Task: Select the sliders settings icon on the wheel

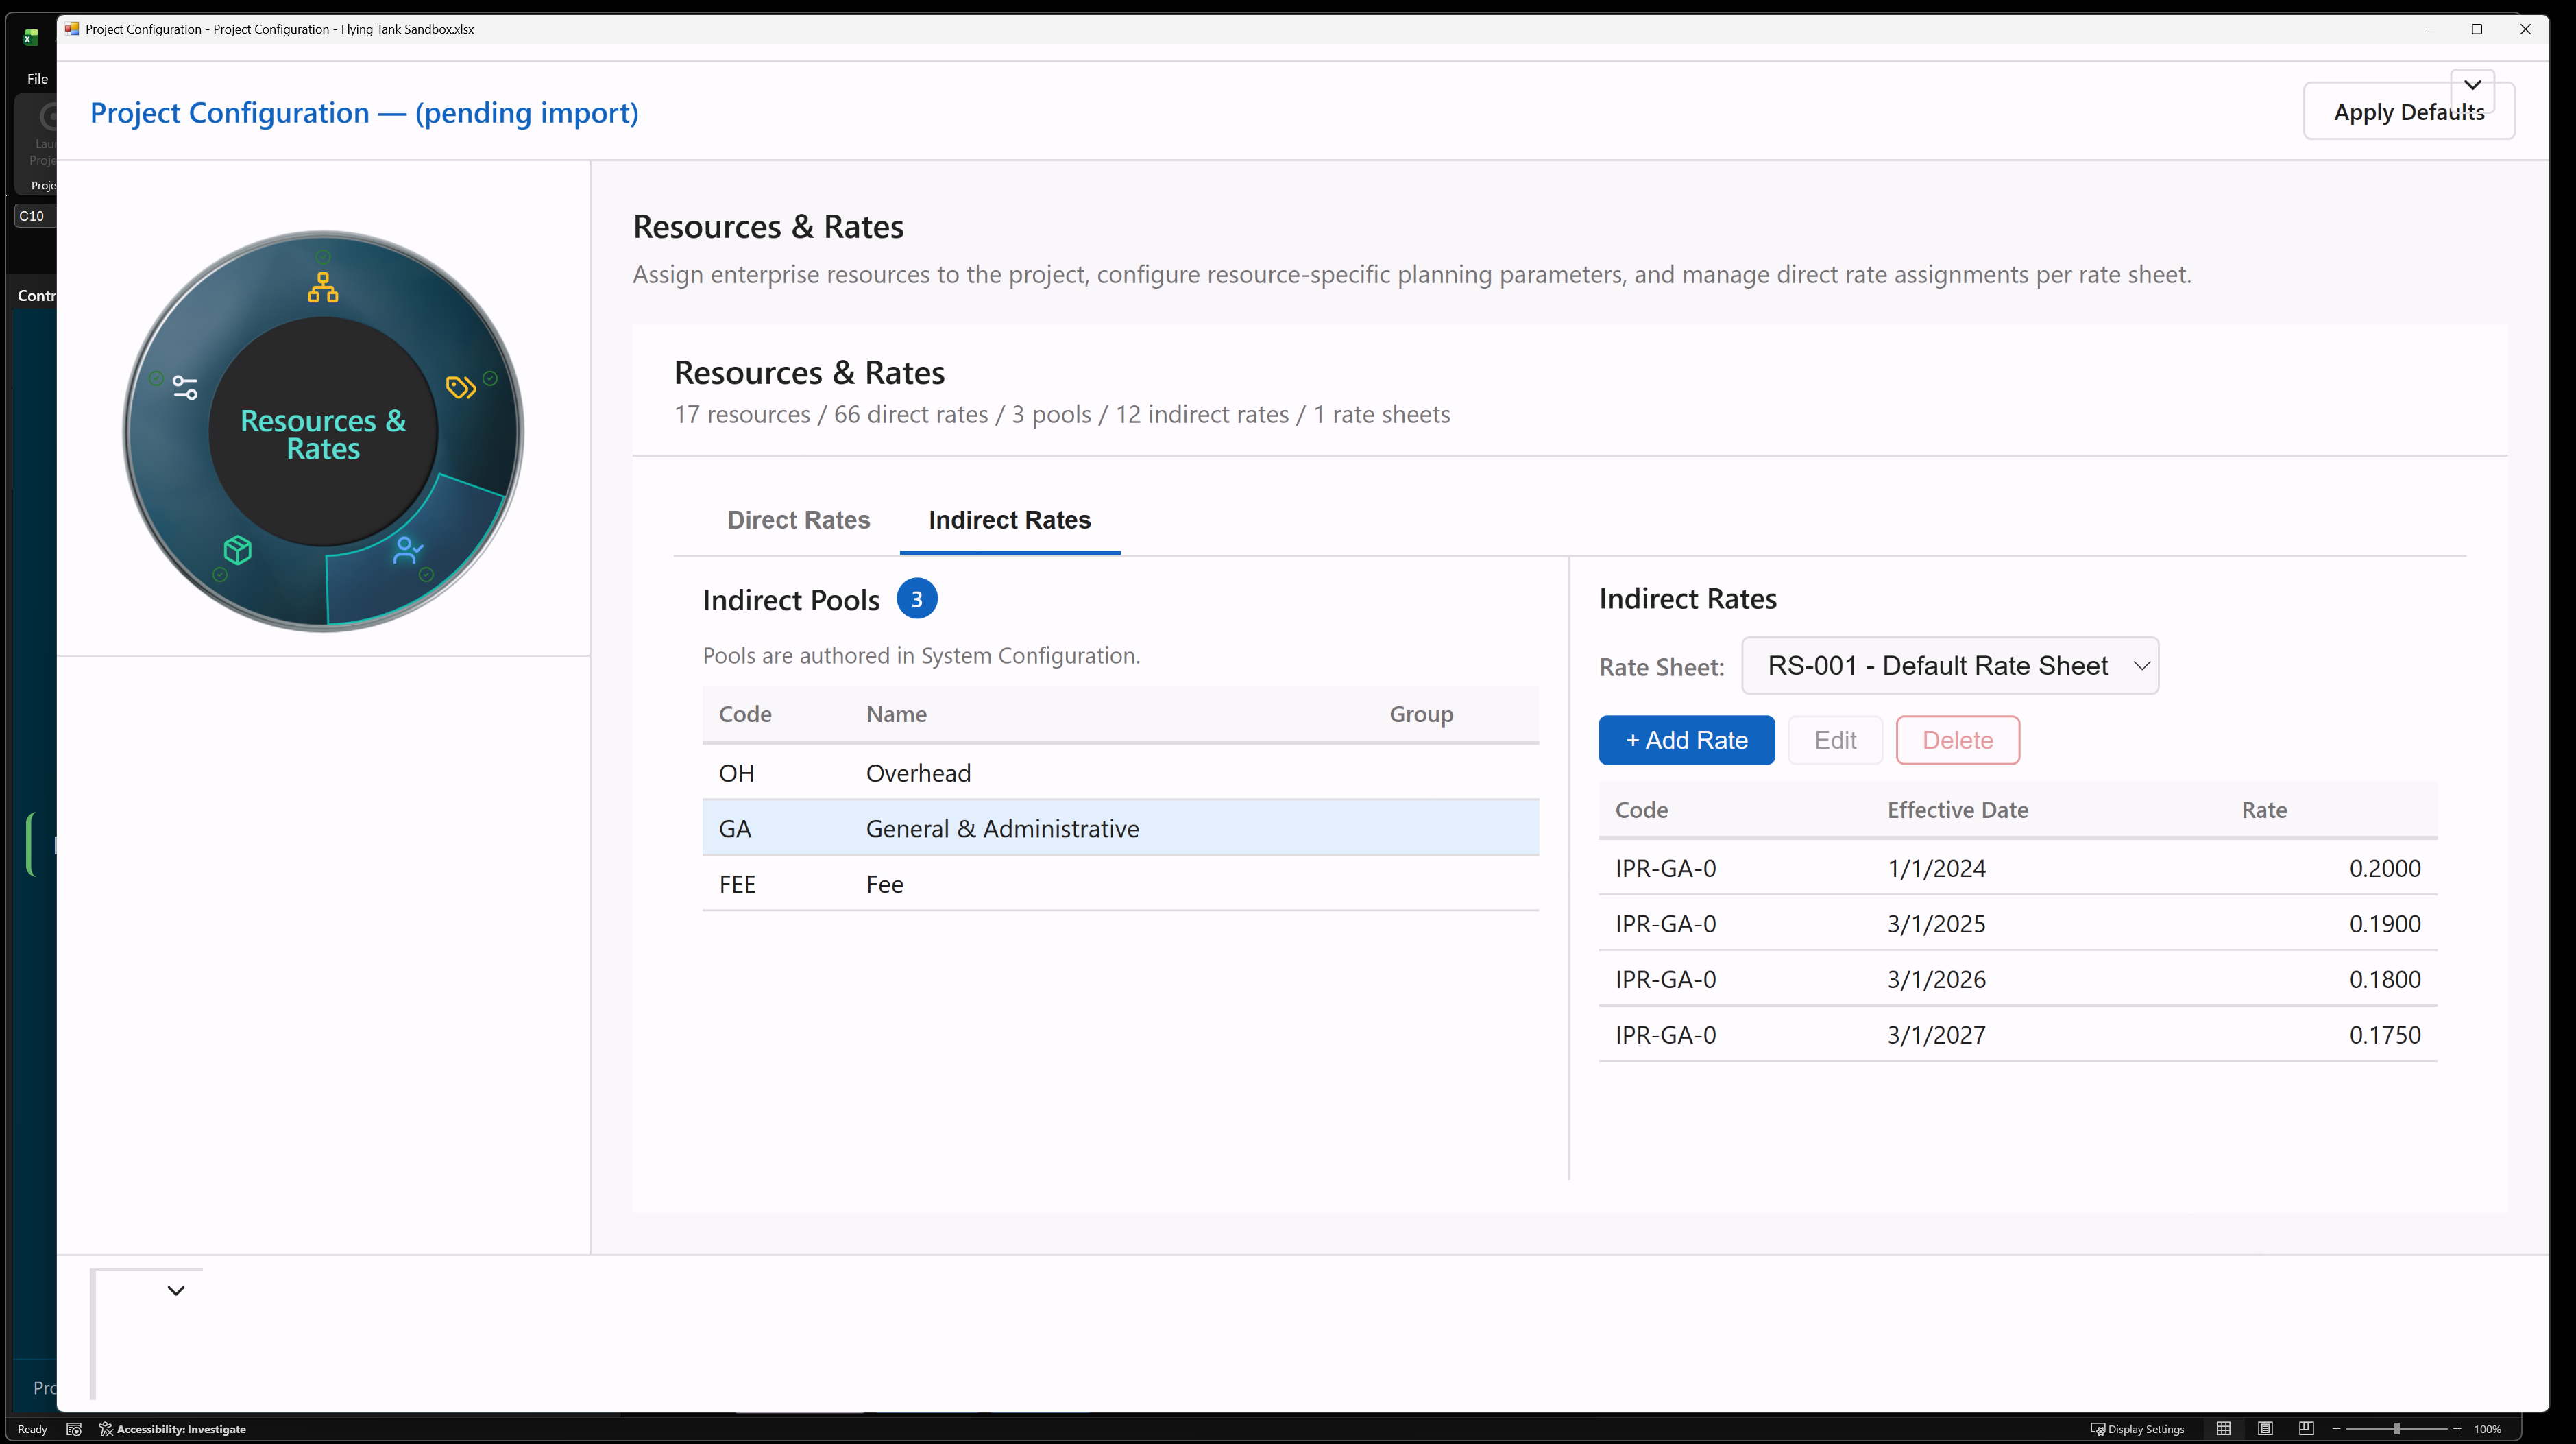Action: [x=185, y=387]
